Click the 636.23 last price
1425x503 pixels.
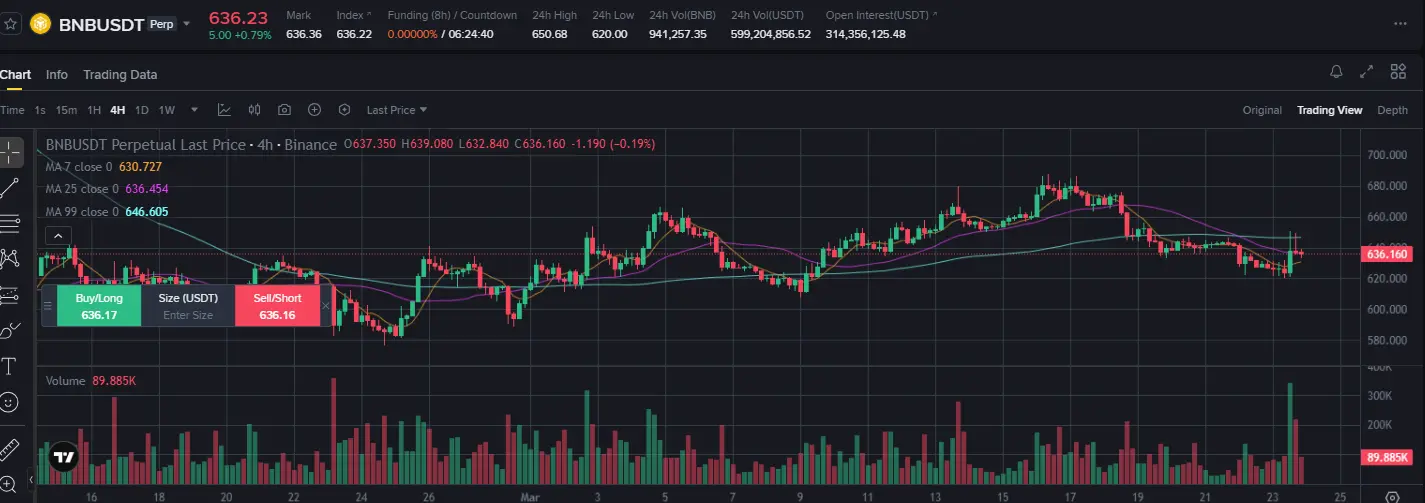(238, 17)
